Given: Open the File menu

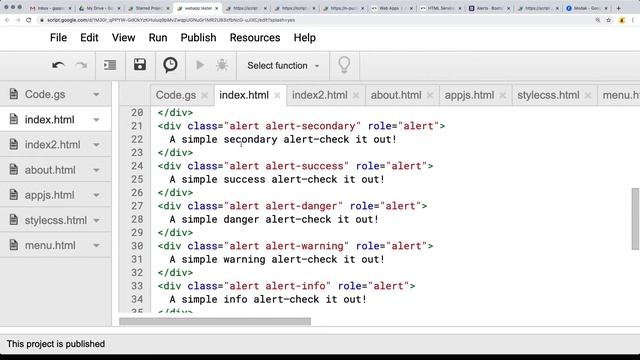Looking at the screenshot, I should [58, 38].
